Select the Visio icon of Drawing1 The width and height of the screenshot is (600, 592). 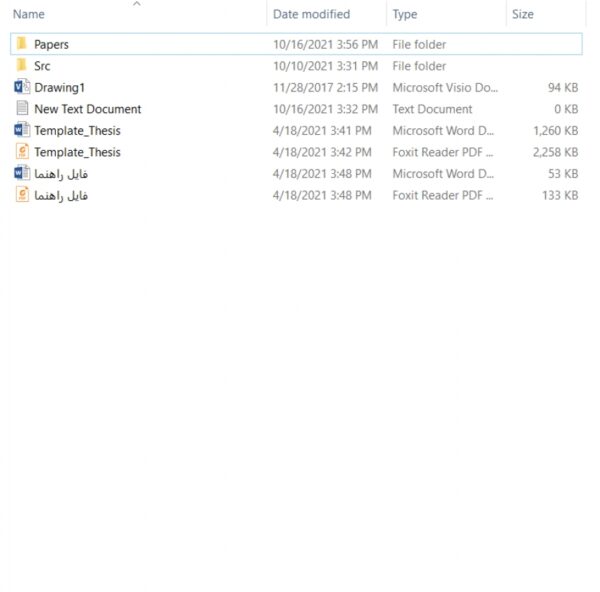(x=22, y=87)
